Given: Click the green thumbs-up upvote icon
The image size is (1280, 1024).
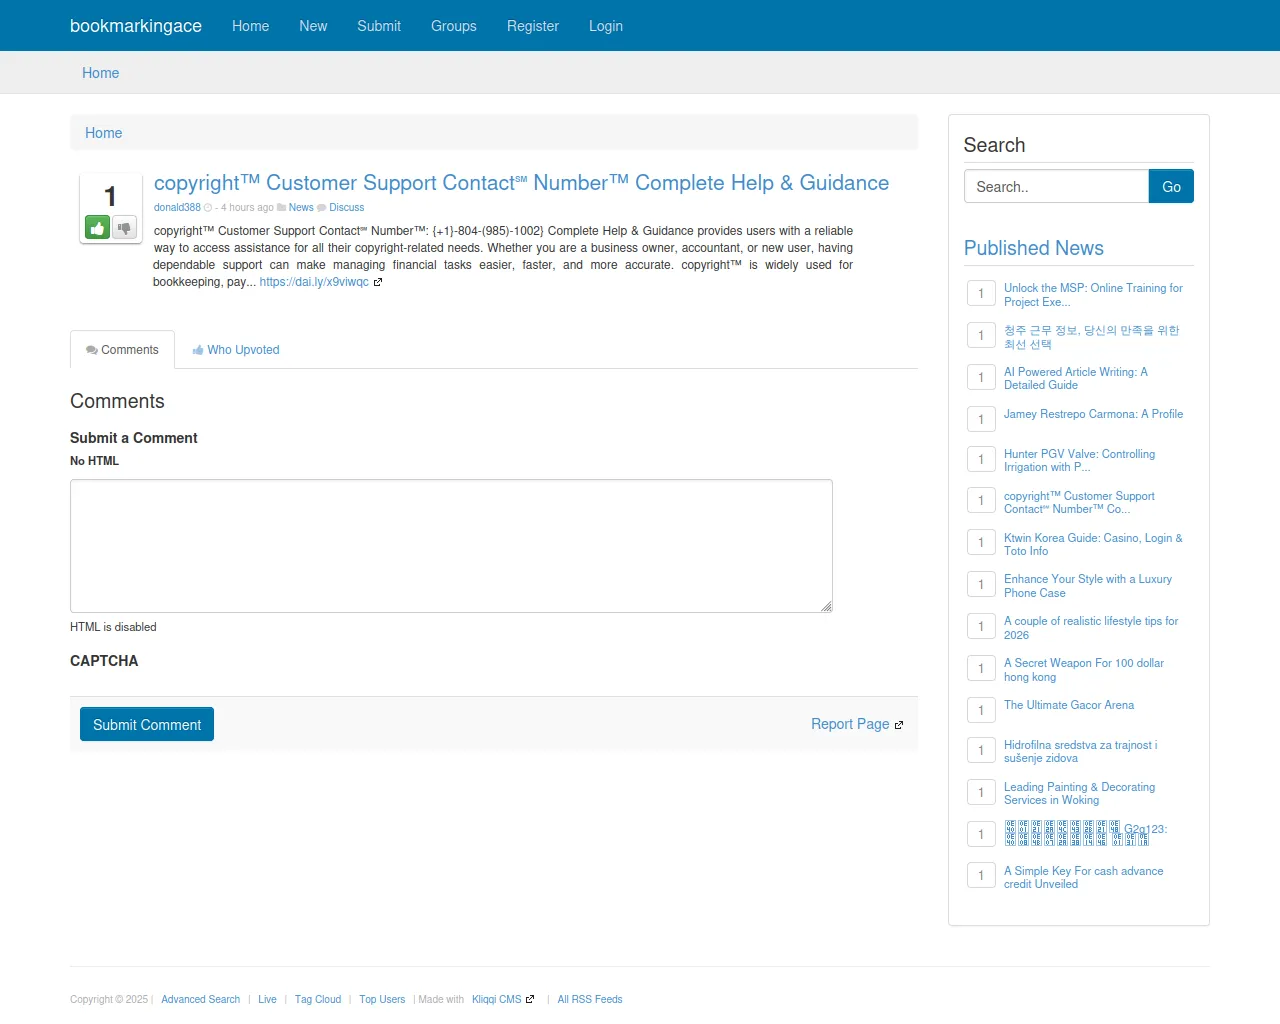Looking at the screenshot, I should (97, 228).
